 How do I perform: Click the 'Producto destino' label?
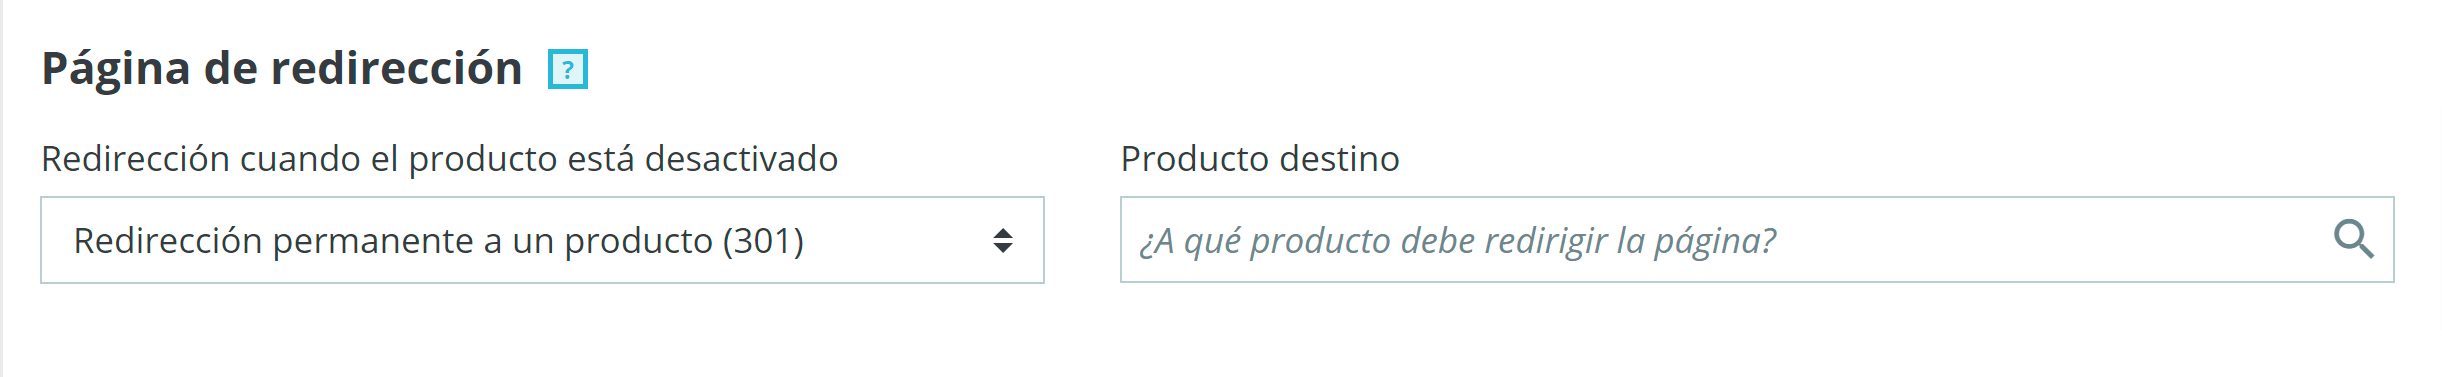pos(1260,159)
